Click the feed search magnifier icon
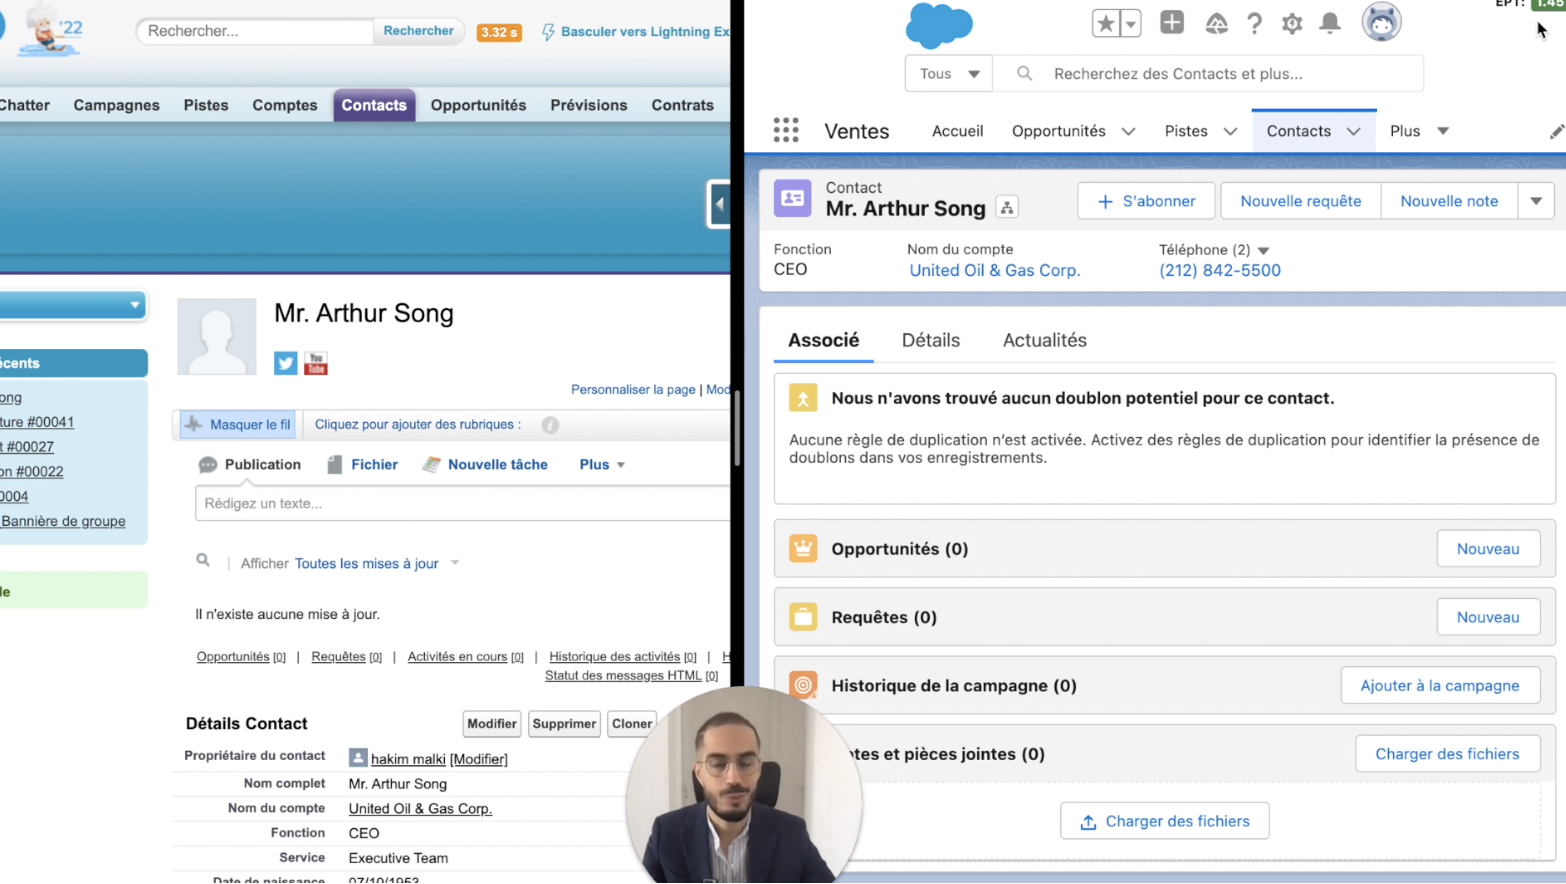Screen dimensions: 1566x884 tap(203, 561)
